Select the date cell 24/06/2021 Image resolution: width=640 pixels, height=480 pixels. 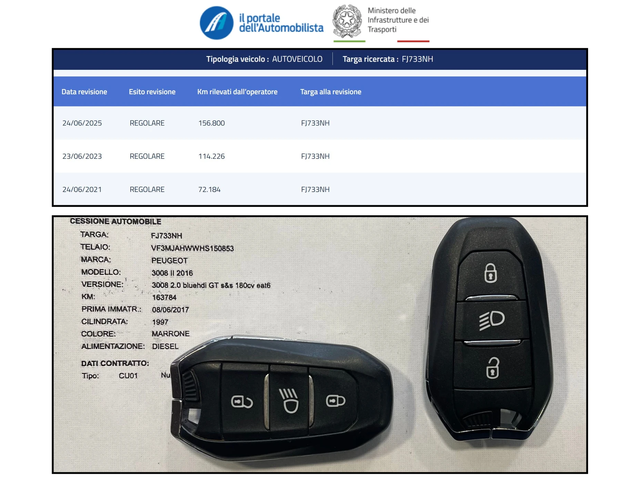[x=82, y=189]
